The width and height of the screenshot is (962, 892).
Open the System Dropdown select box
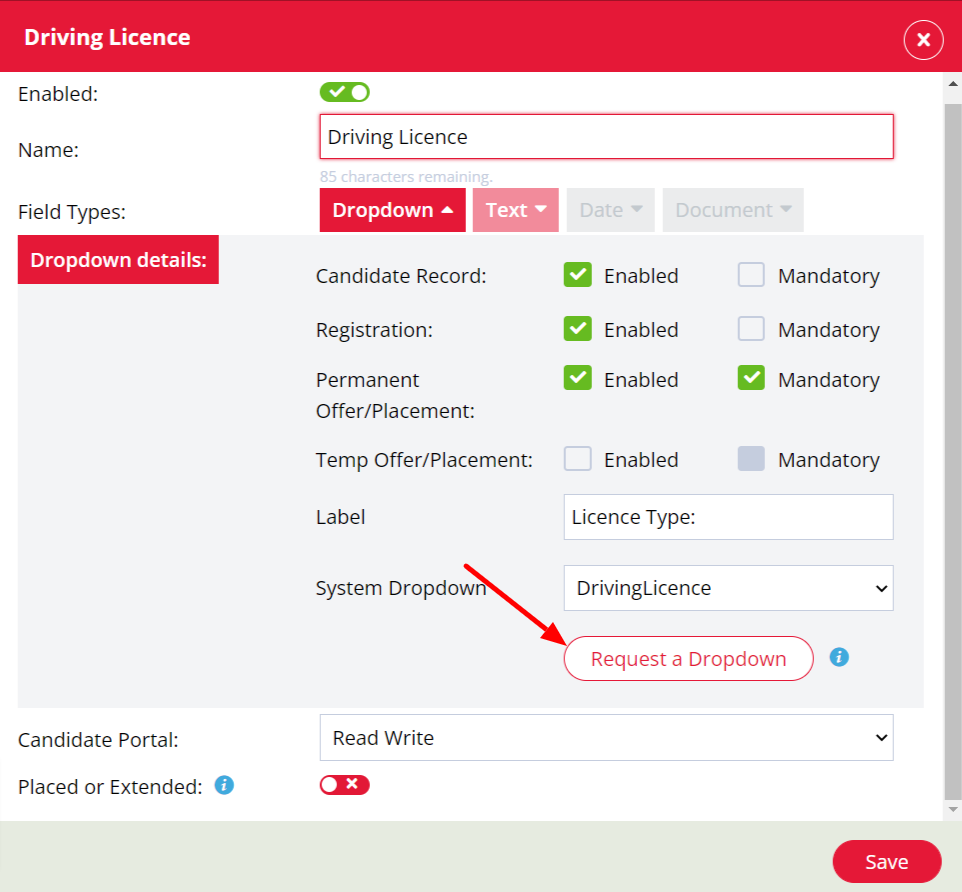[x=728, y=588]
